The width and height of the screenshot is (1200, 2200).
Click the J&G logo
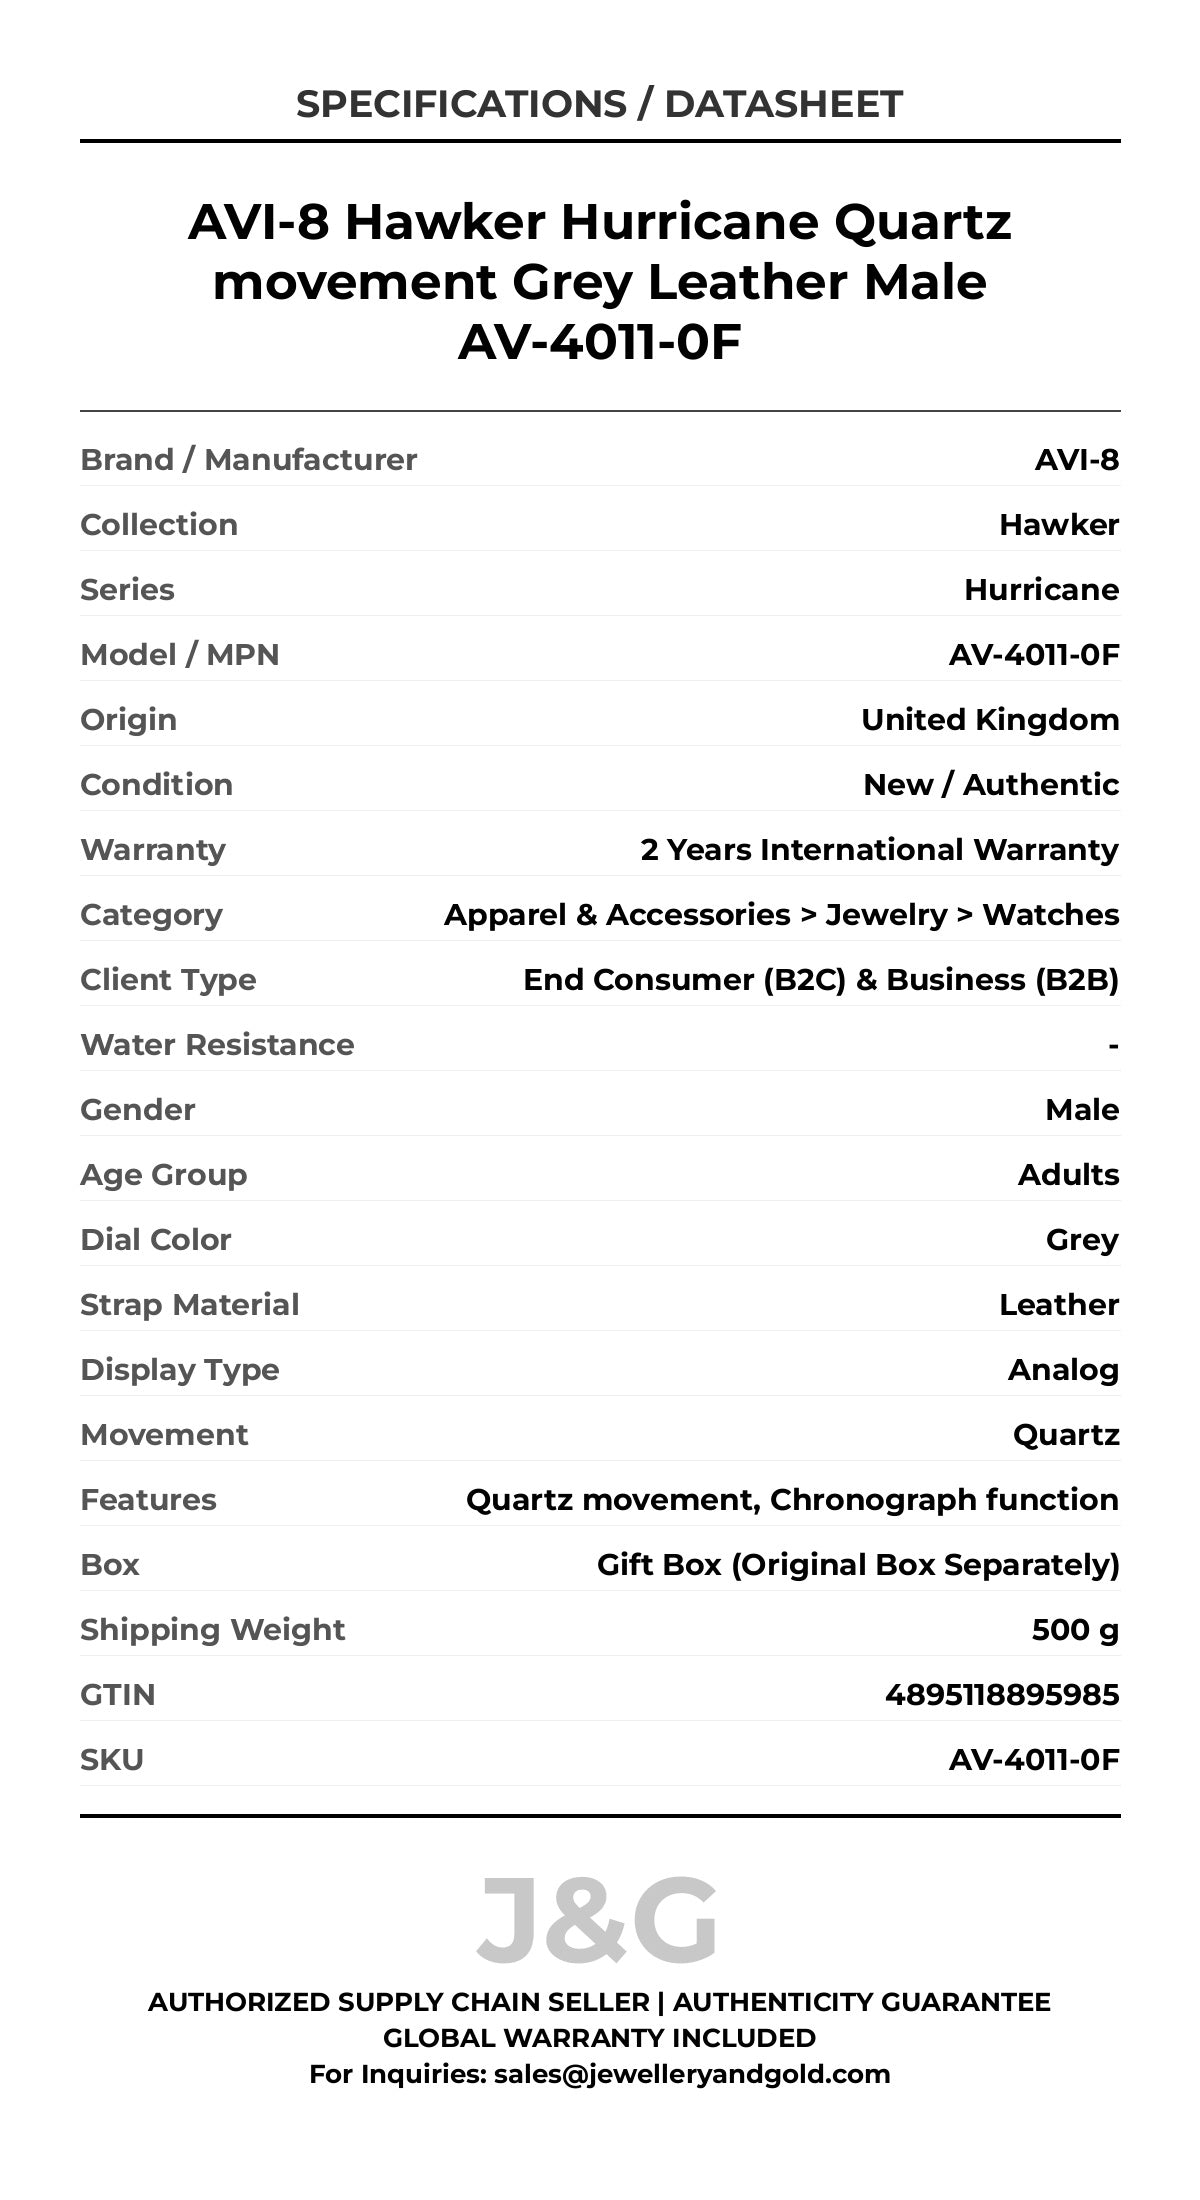597,1919
